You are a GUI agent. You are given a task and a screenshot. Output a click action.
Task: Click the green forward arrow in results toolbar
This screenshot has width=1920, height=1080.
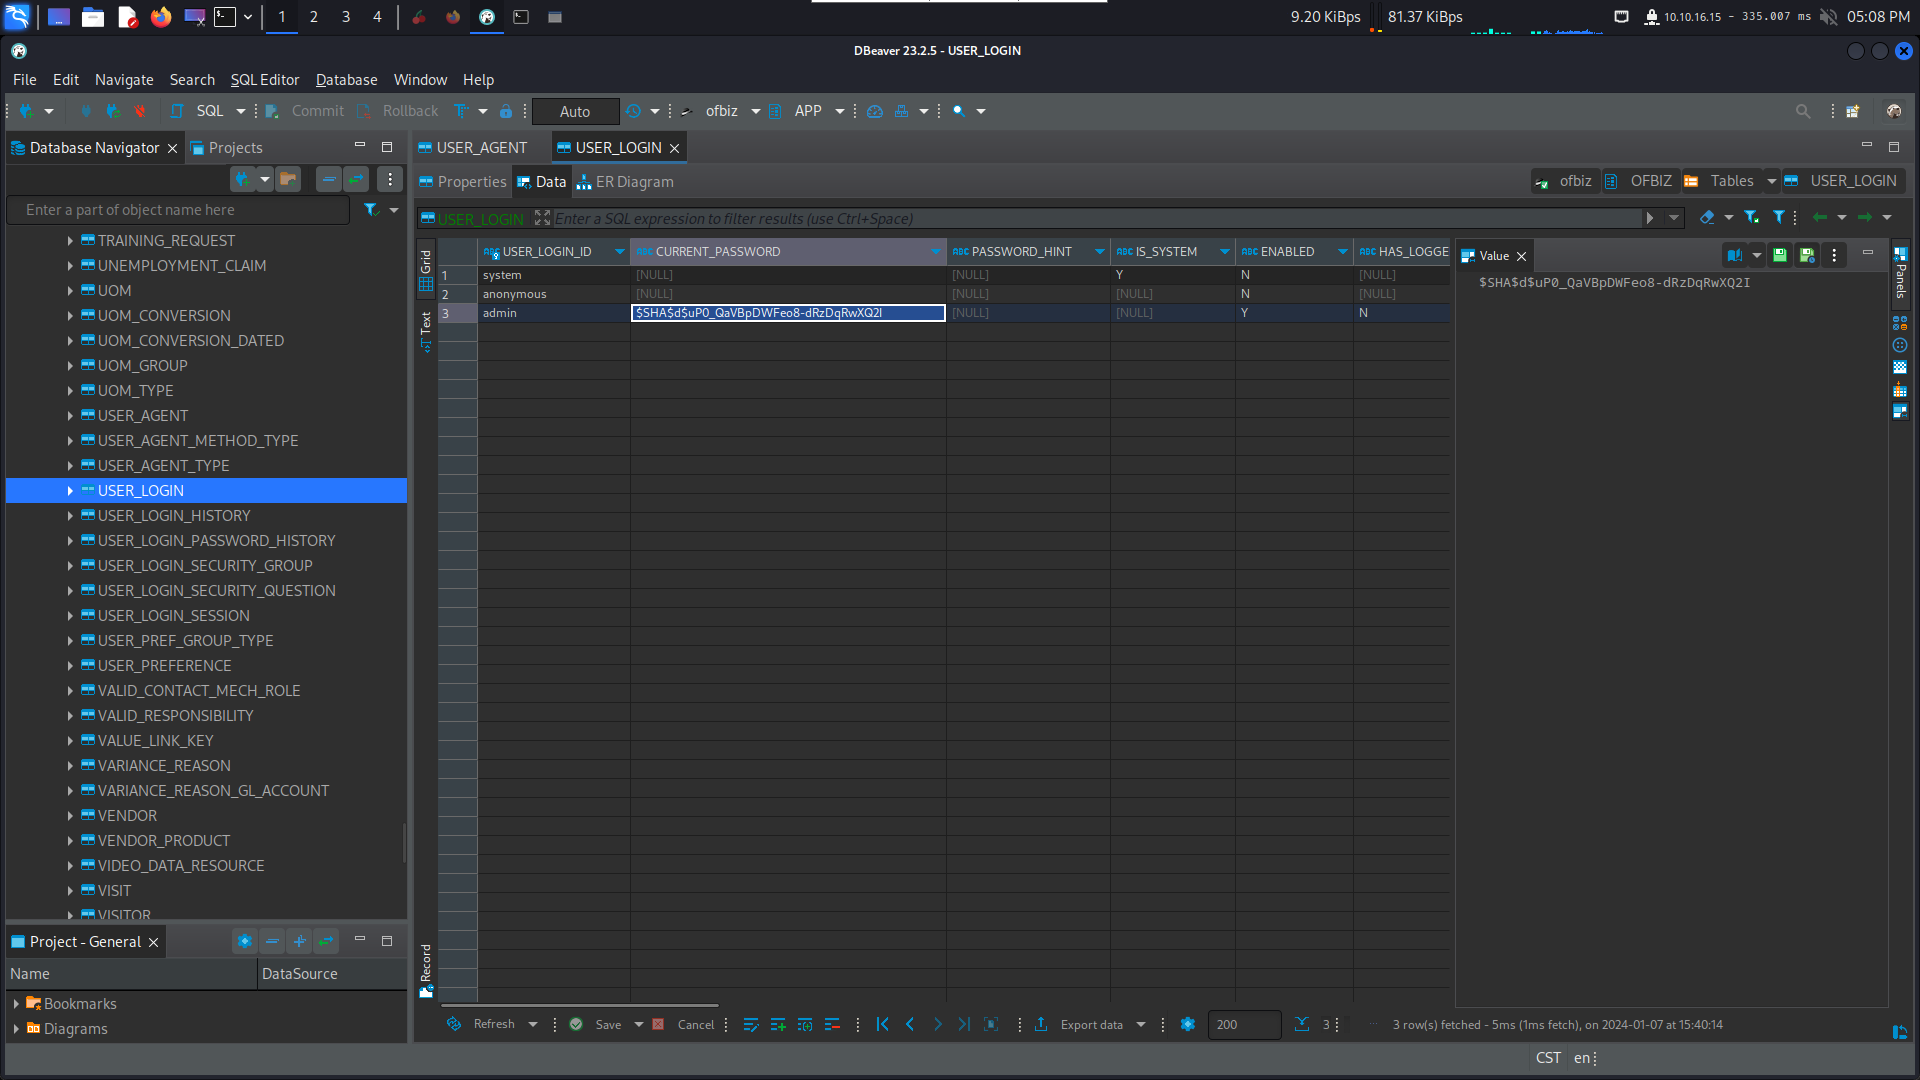coord(1864,217)
